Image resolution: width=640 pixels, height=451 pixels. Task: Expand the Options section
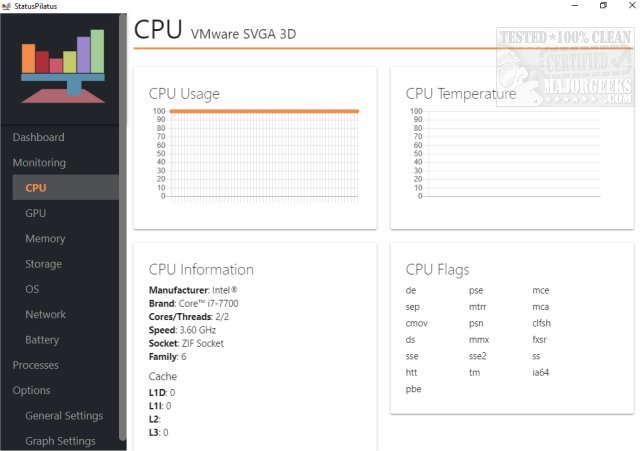(x=32, y=390)
